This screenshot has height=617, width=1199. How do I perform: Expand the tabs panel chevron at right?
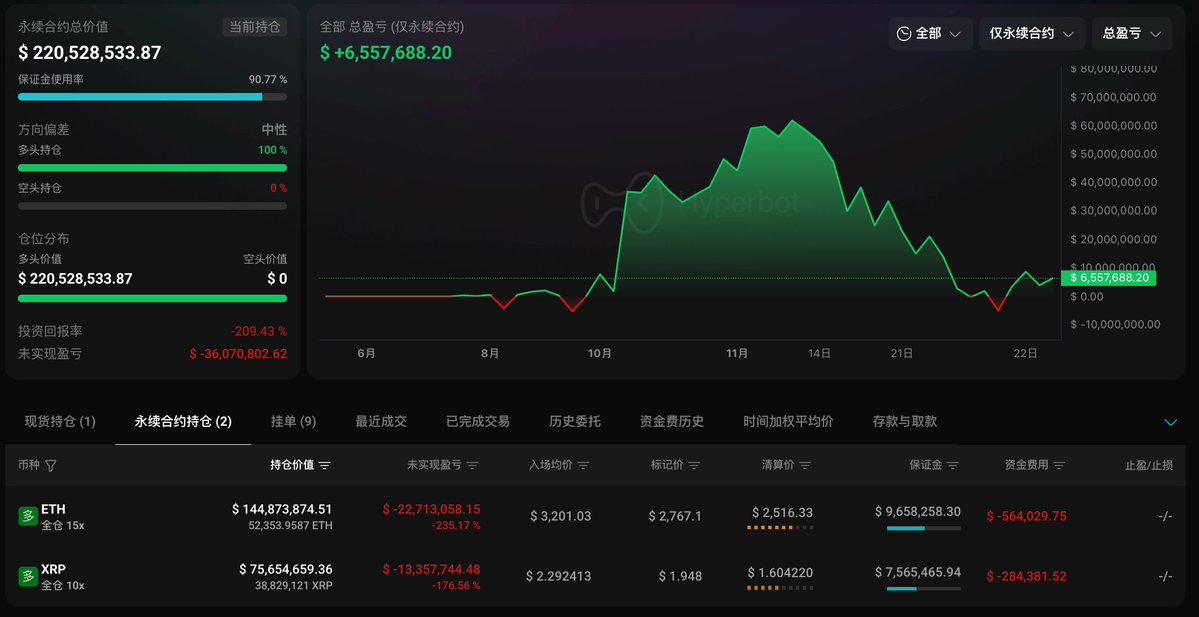[1171, 422]
